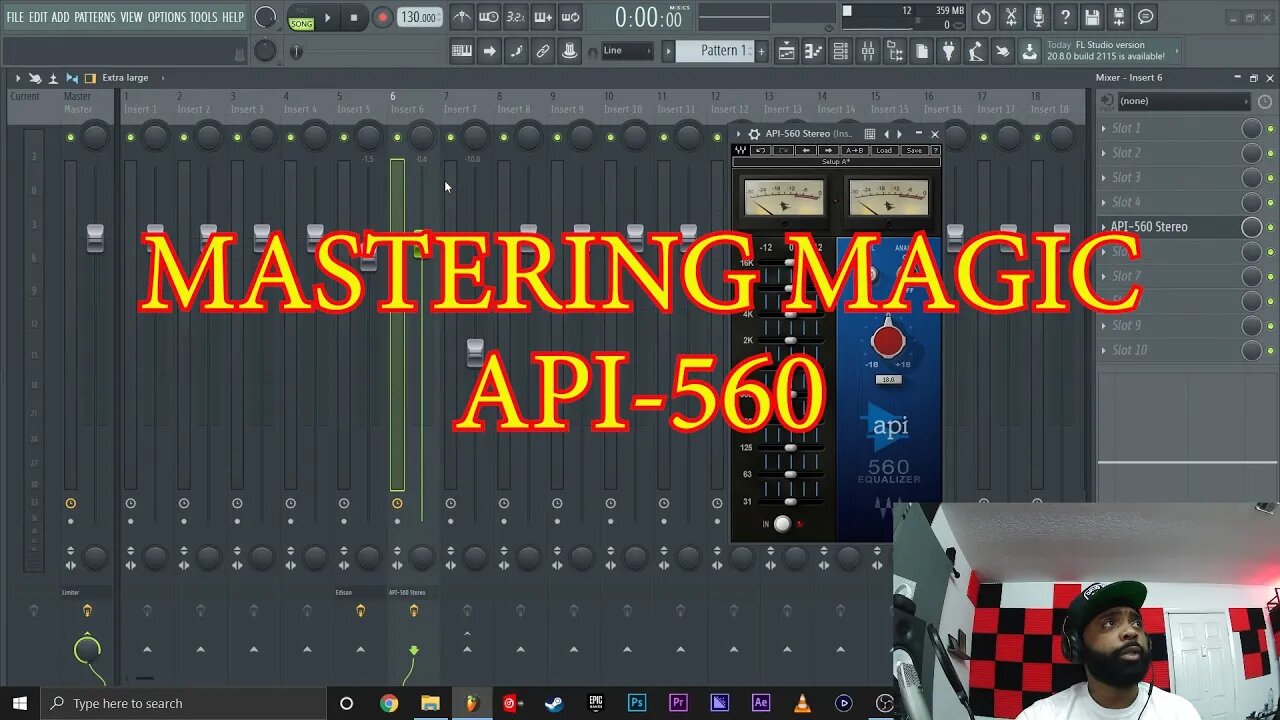
Task: Mute Master track with green LED
Action: pyautogui.click(x=70, y=137)
